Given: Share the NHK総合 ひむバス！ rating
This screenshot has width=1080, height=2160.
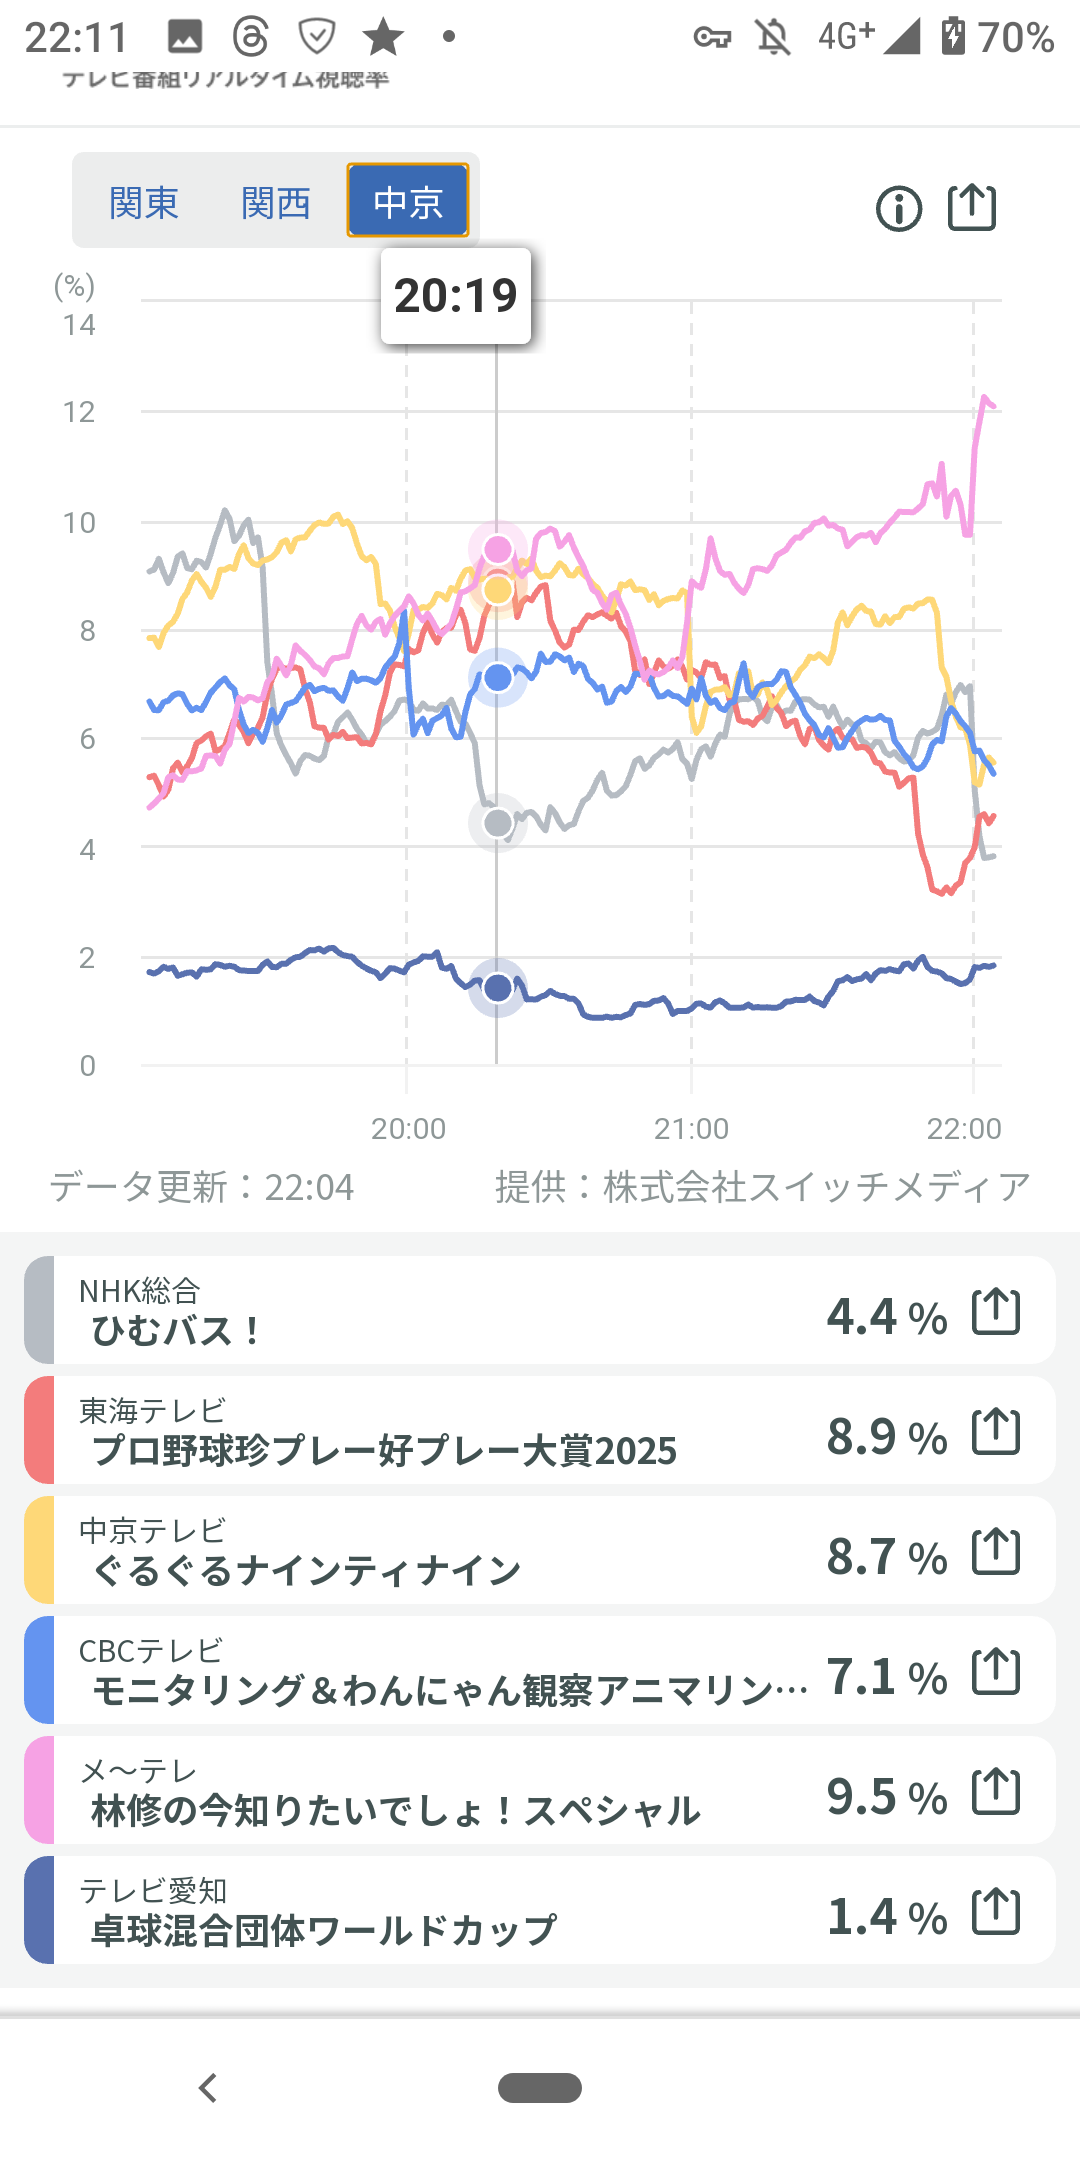Looking at the screenshot, I should tap(996, 1312).
